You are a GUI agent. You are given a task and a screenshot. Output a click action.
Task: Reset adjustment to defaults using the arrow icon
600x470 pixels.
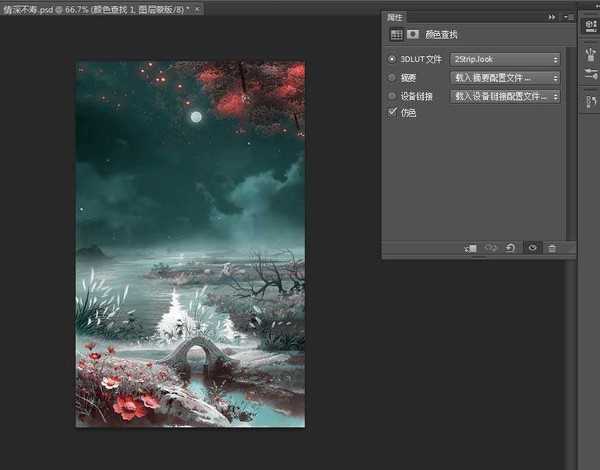point(511,247)
